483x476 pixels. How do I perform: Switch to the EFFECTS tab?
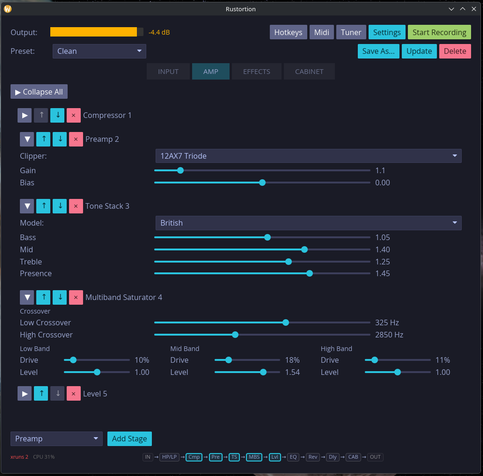(256, 72)
